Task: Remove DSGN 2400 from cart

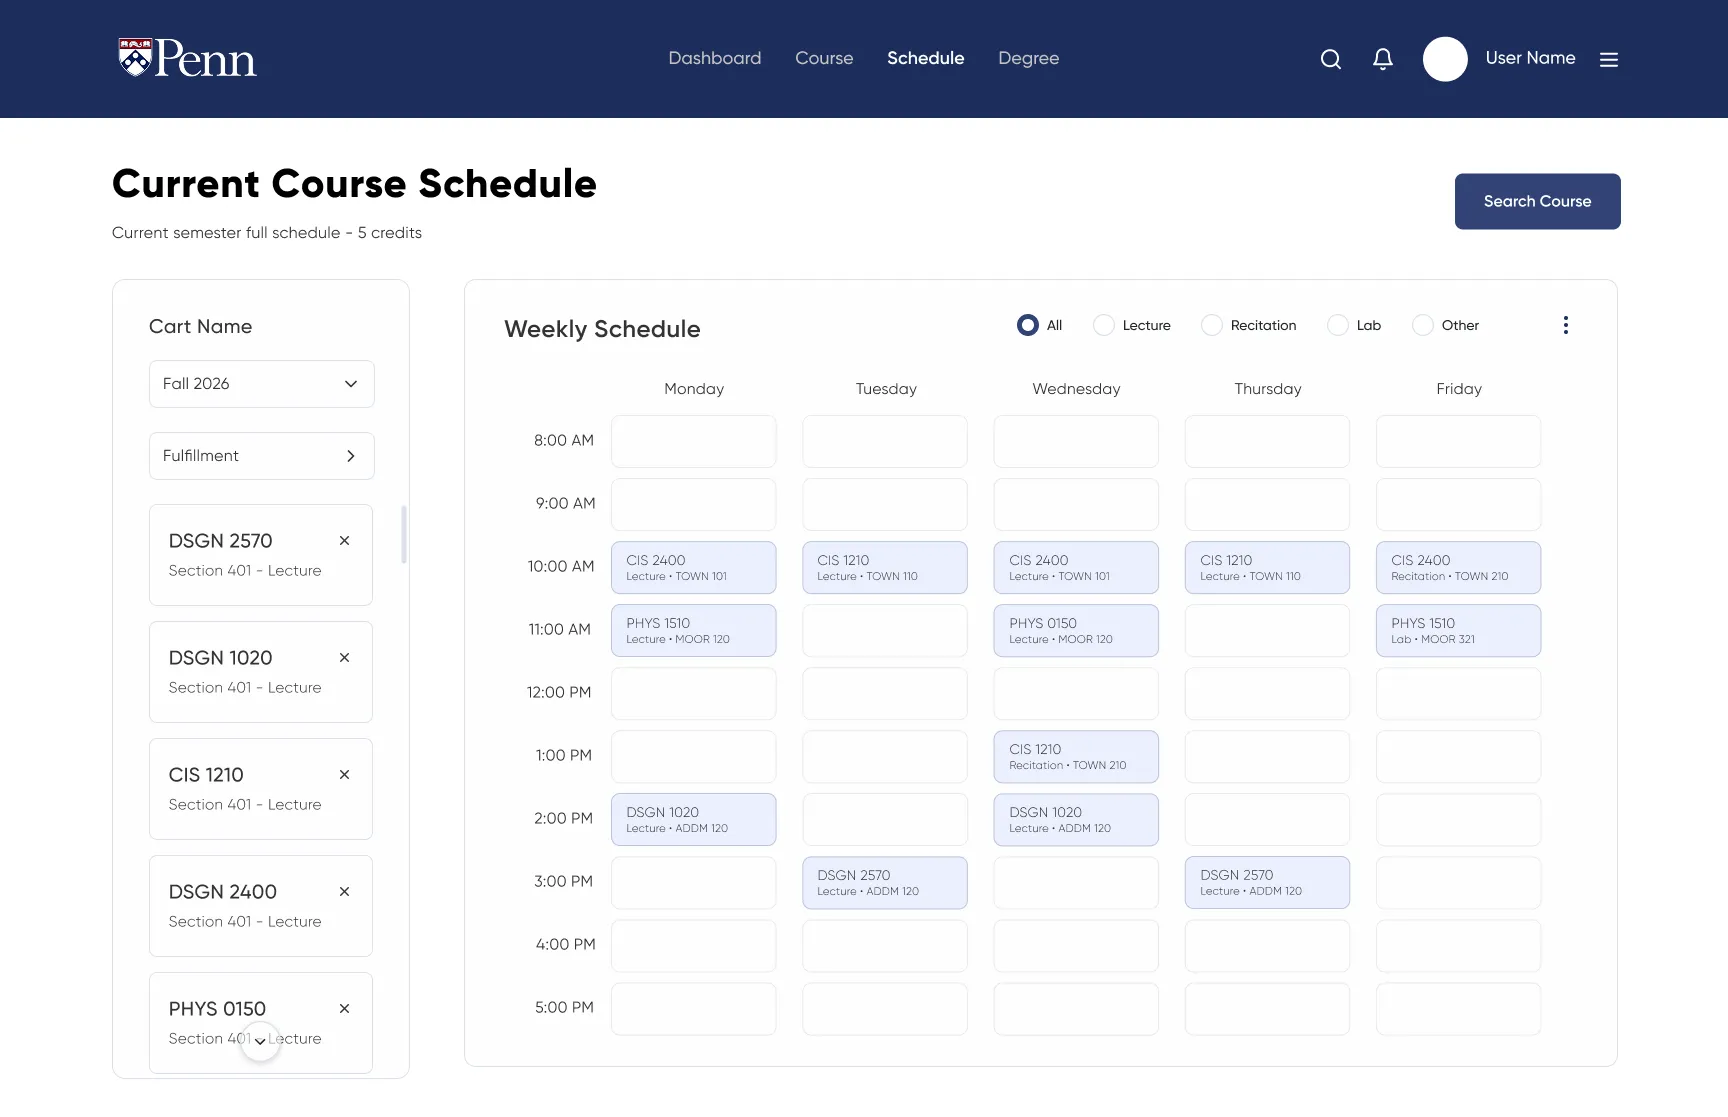Action: (x=344, y=891)
